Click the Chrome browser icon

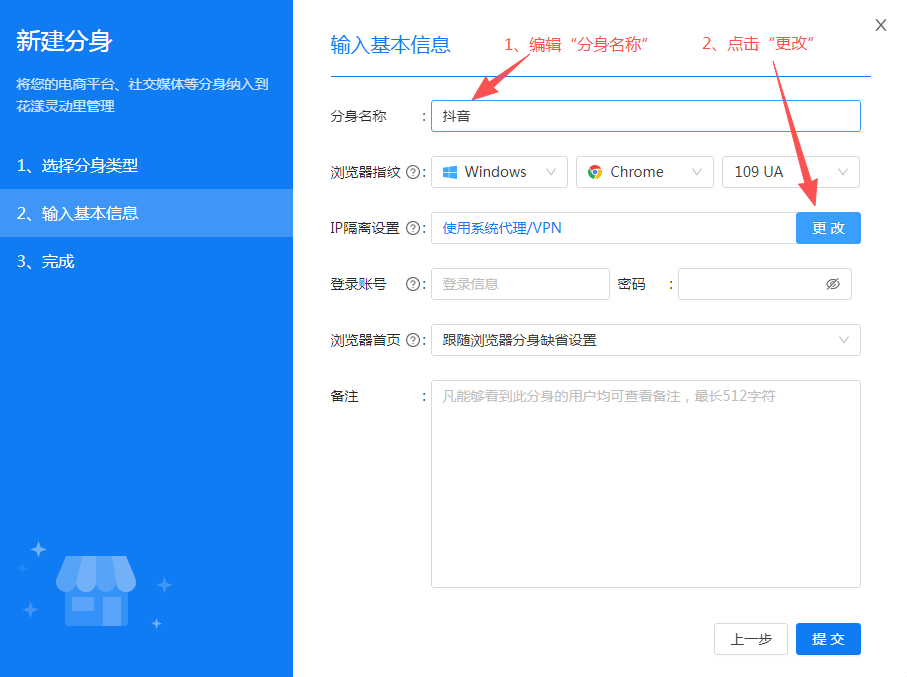[597, 171]
